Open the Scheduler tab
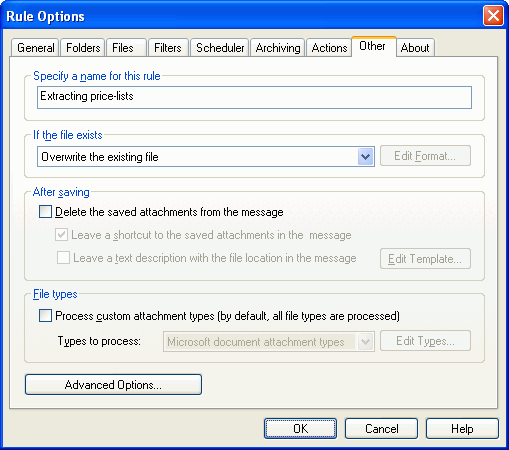The height and width of the screenshot is (450, 509). coord(220,48)
